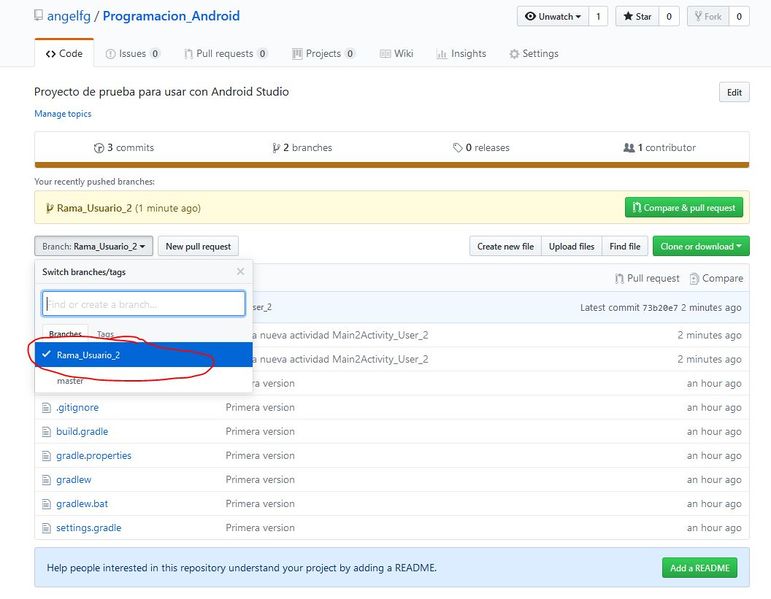The width and height of the screenshot is (771, 599).
Task: Click the branches fork icon
Action: pos(276,148)
